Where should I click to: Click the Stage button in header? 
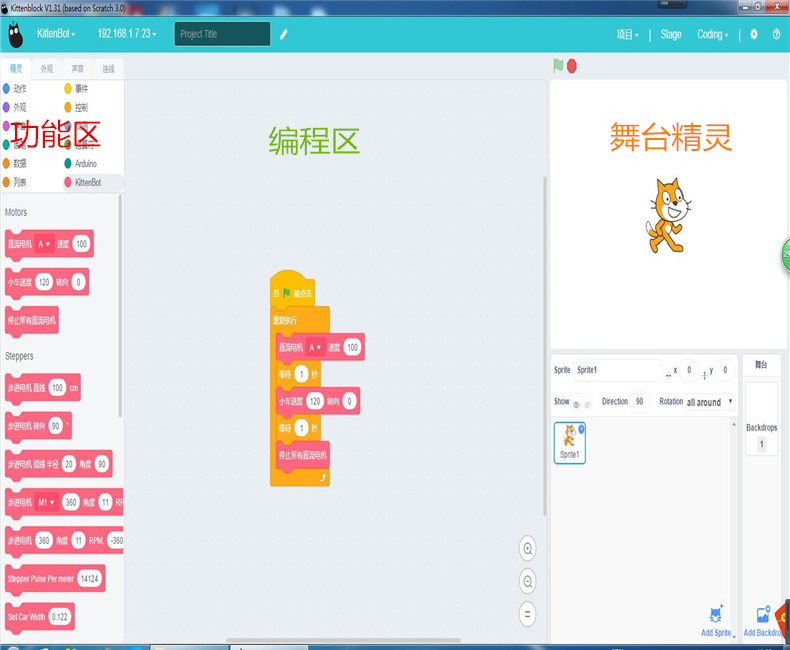click(x=671, y=34)
